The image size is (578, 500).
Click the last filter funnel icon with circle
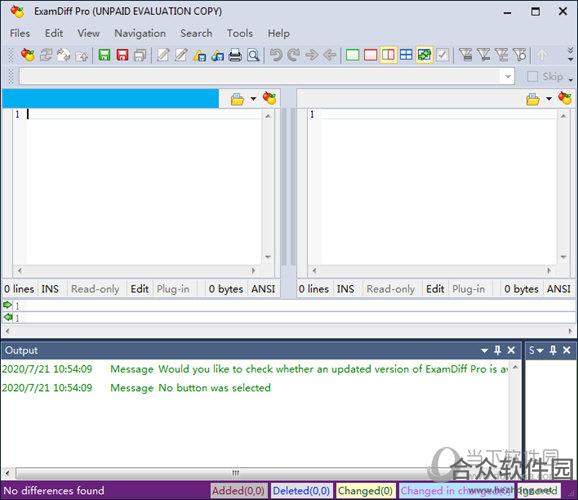point(520,55)
